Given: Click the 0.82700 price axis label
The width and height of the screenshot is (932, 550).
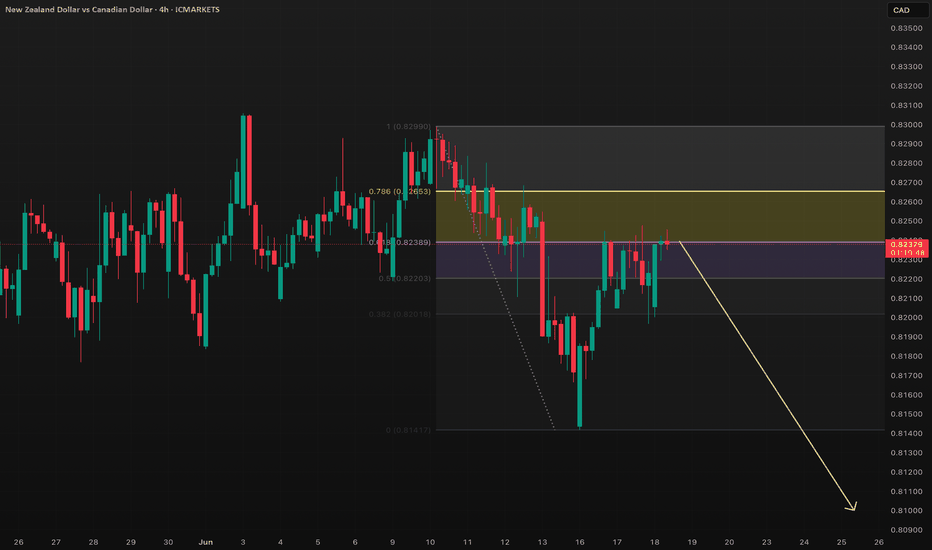Looking at the screenshot, I should 906,183.
